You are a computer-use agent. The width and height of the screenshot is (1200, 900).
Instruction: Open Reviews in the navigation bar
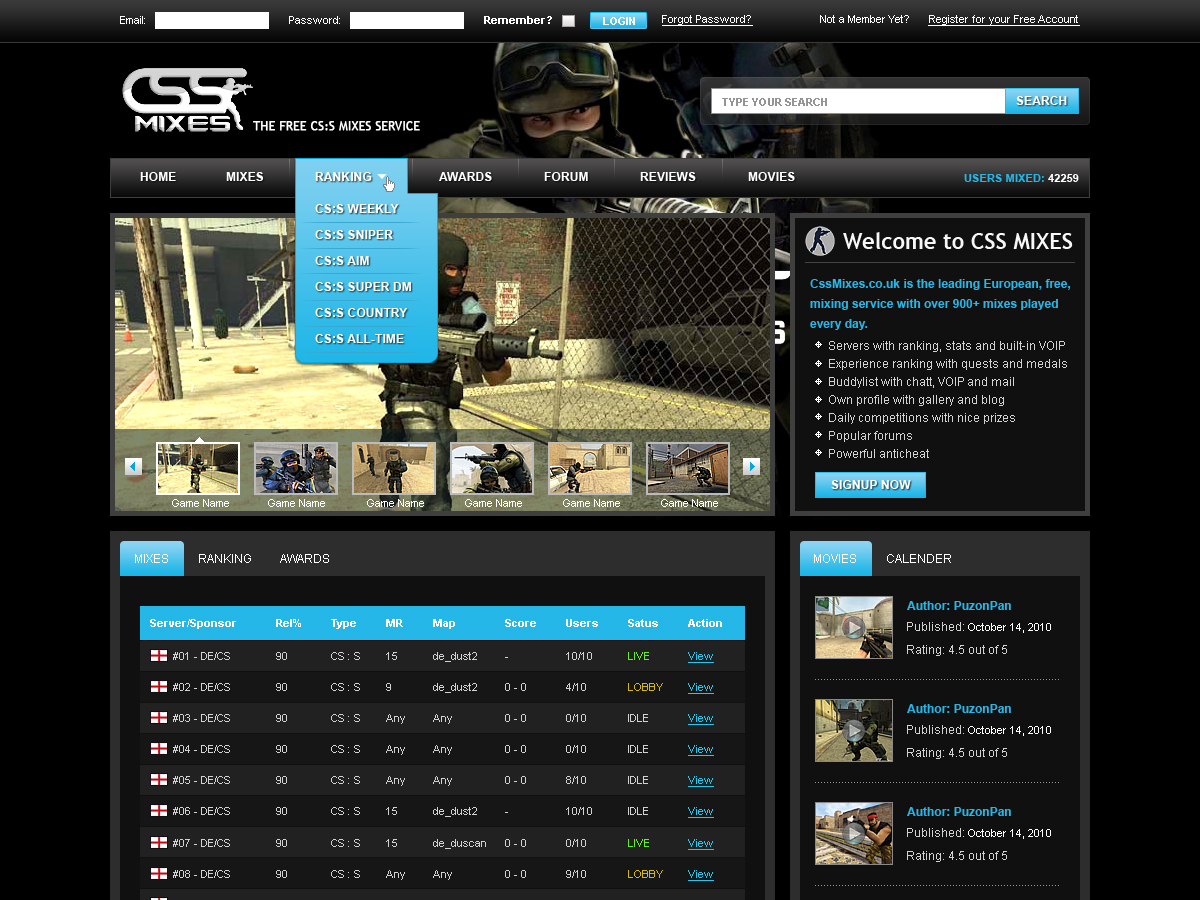tap(668, 177)
